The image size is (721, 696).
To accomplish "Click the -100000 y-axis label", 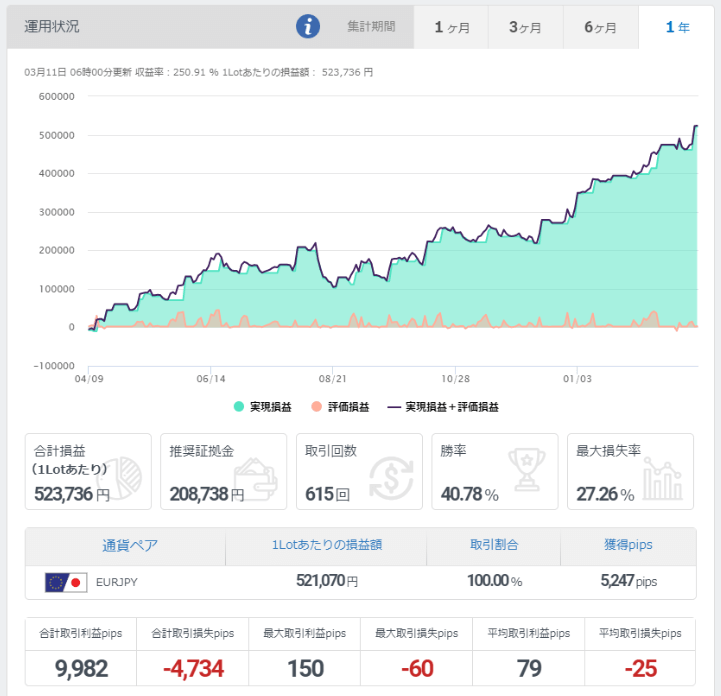I will [x=54, y=366].
